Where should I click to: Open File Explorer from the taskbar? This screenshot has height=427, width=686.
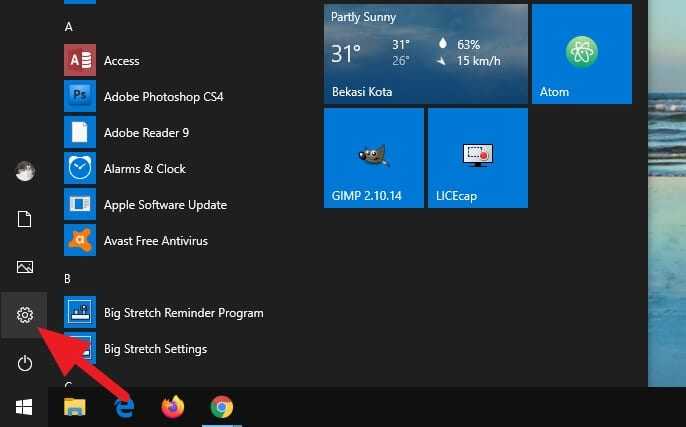tap(75, 407)
